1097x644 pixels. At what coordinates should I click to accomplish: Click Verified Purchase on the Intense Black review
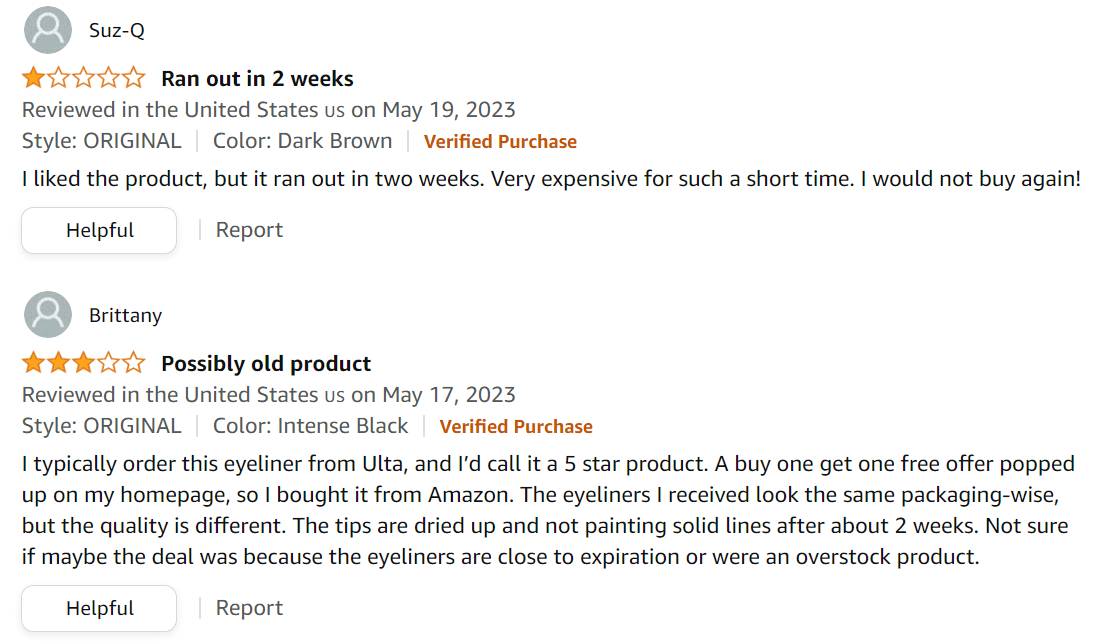point(516,427)
